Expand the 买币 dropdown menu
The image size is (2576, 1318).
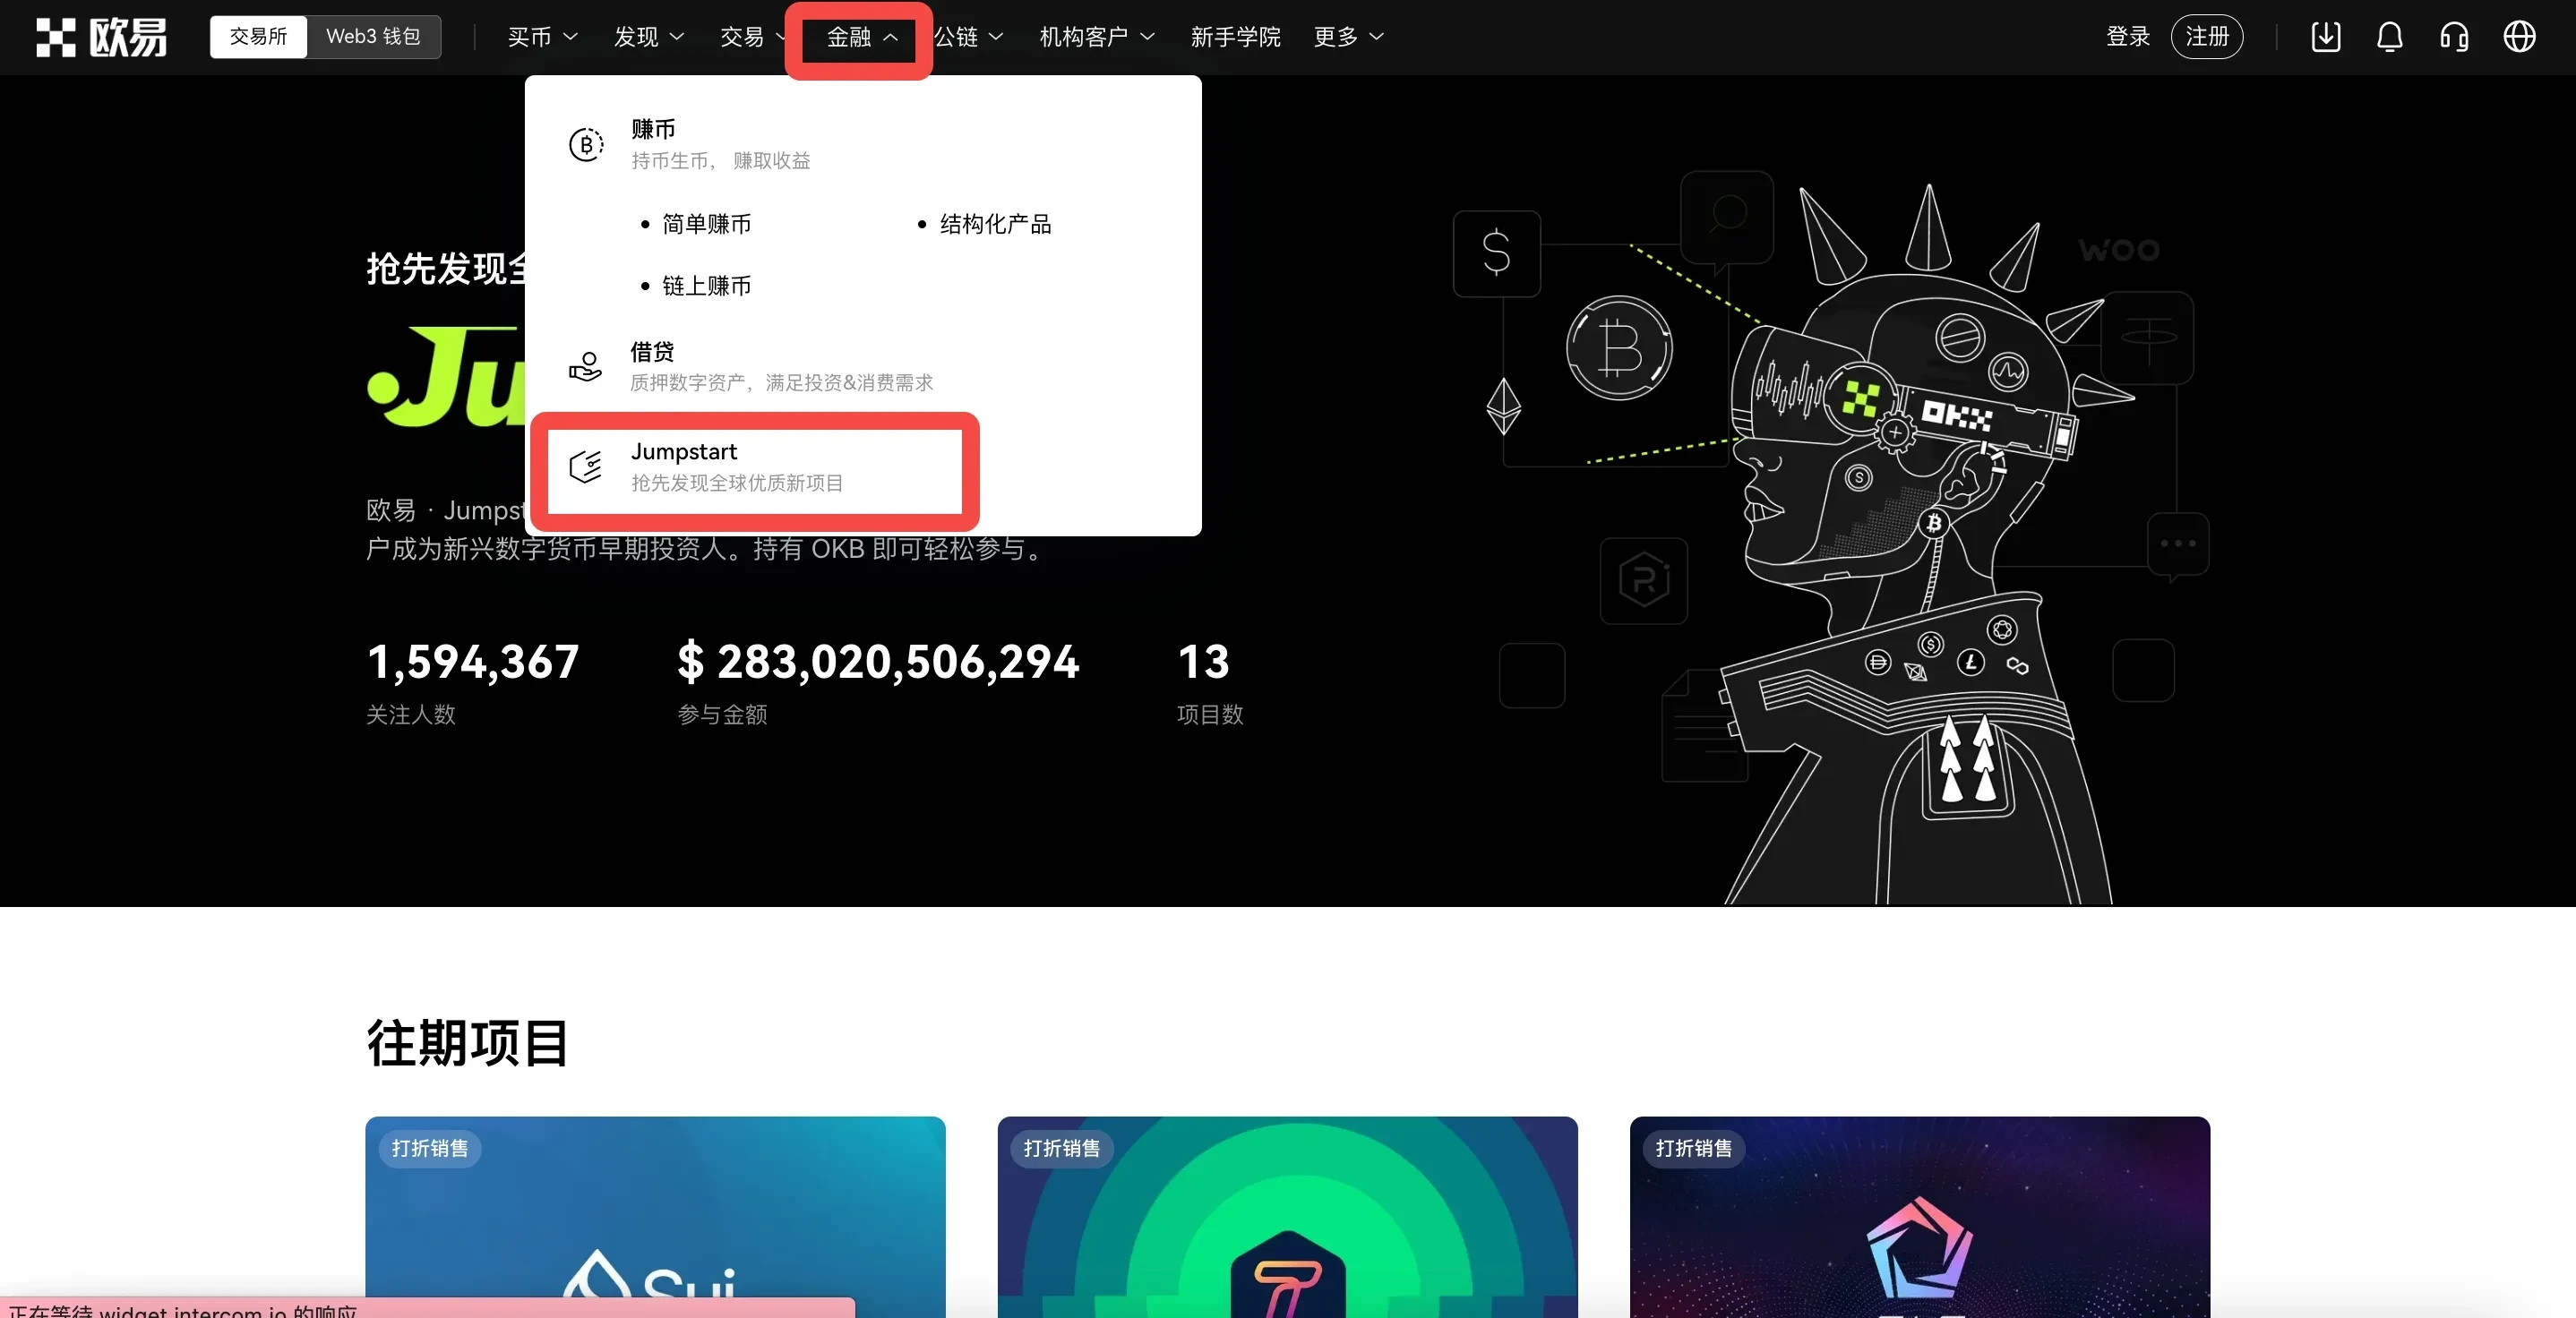tap(543, 37)
